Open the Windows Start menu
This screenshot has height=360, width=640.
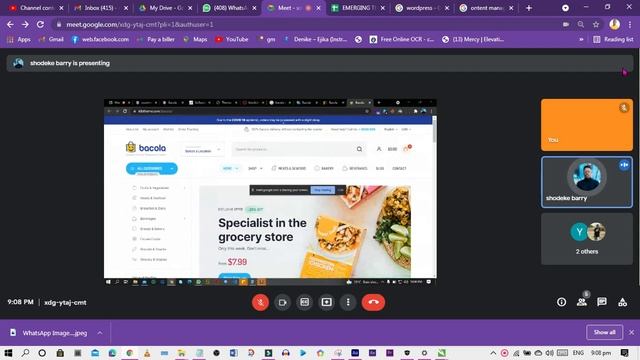[8, 353]
